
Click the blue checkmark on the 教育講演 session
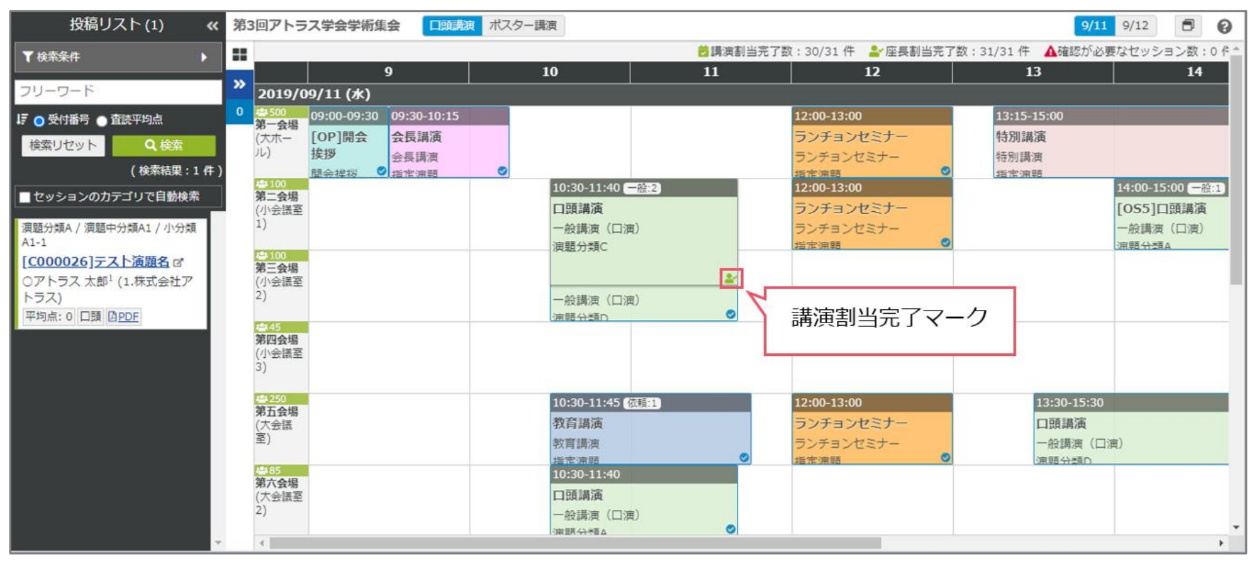click(744, 457)
